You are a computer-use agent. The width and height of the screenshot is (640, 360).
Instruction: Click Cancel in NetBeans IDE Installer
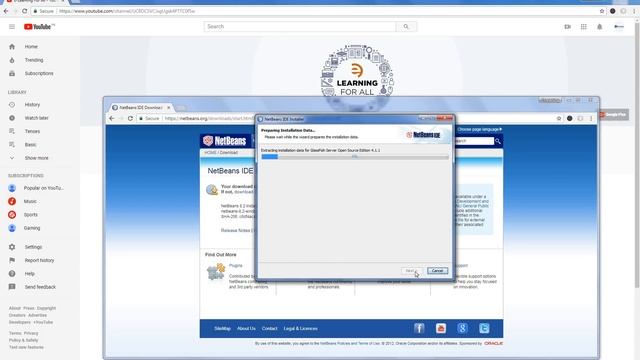pos(437,271)
